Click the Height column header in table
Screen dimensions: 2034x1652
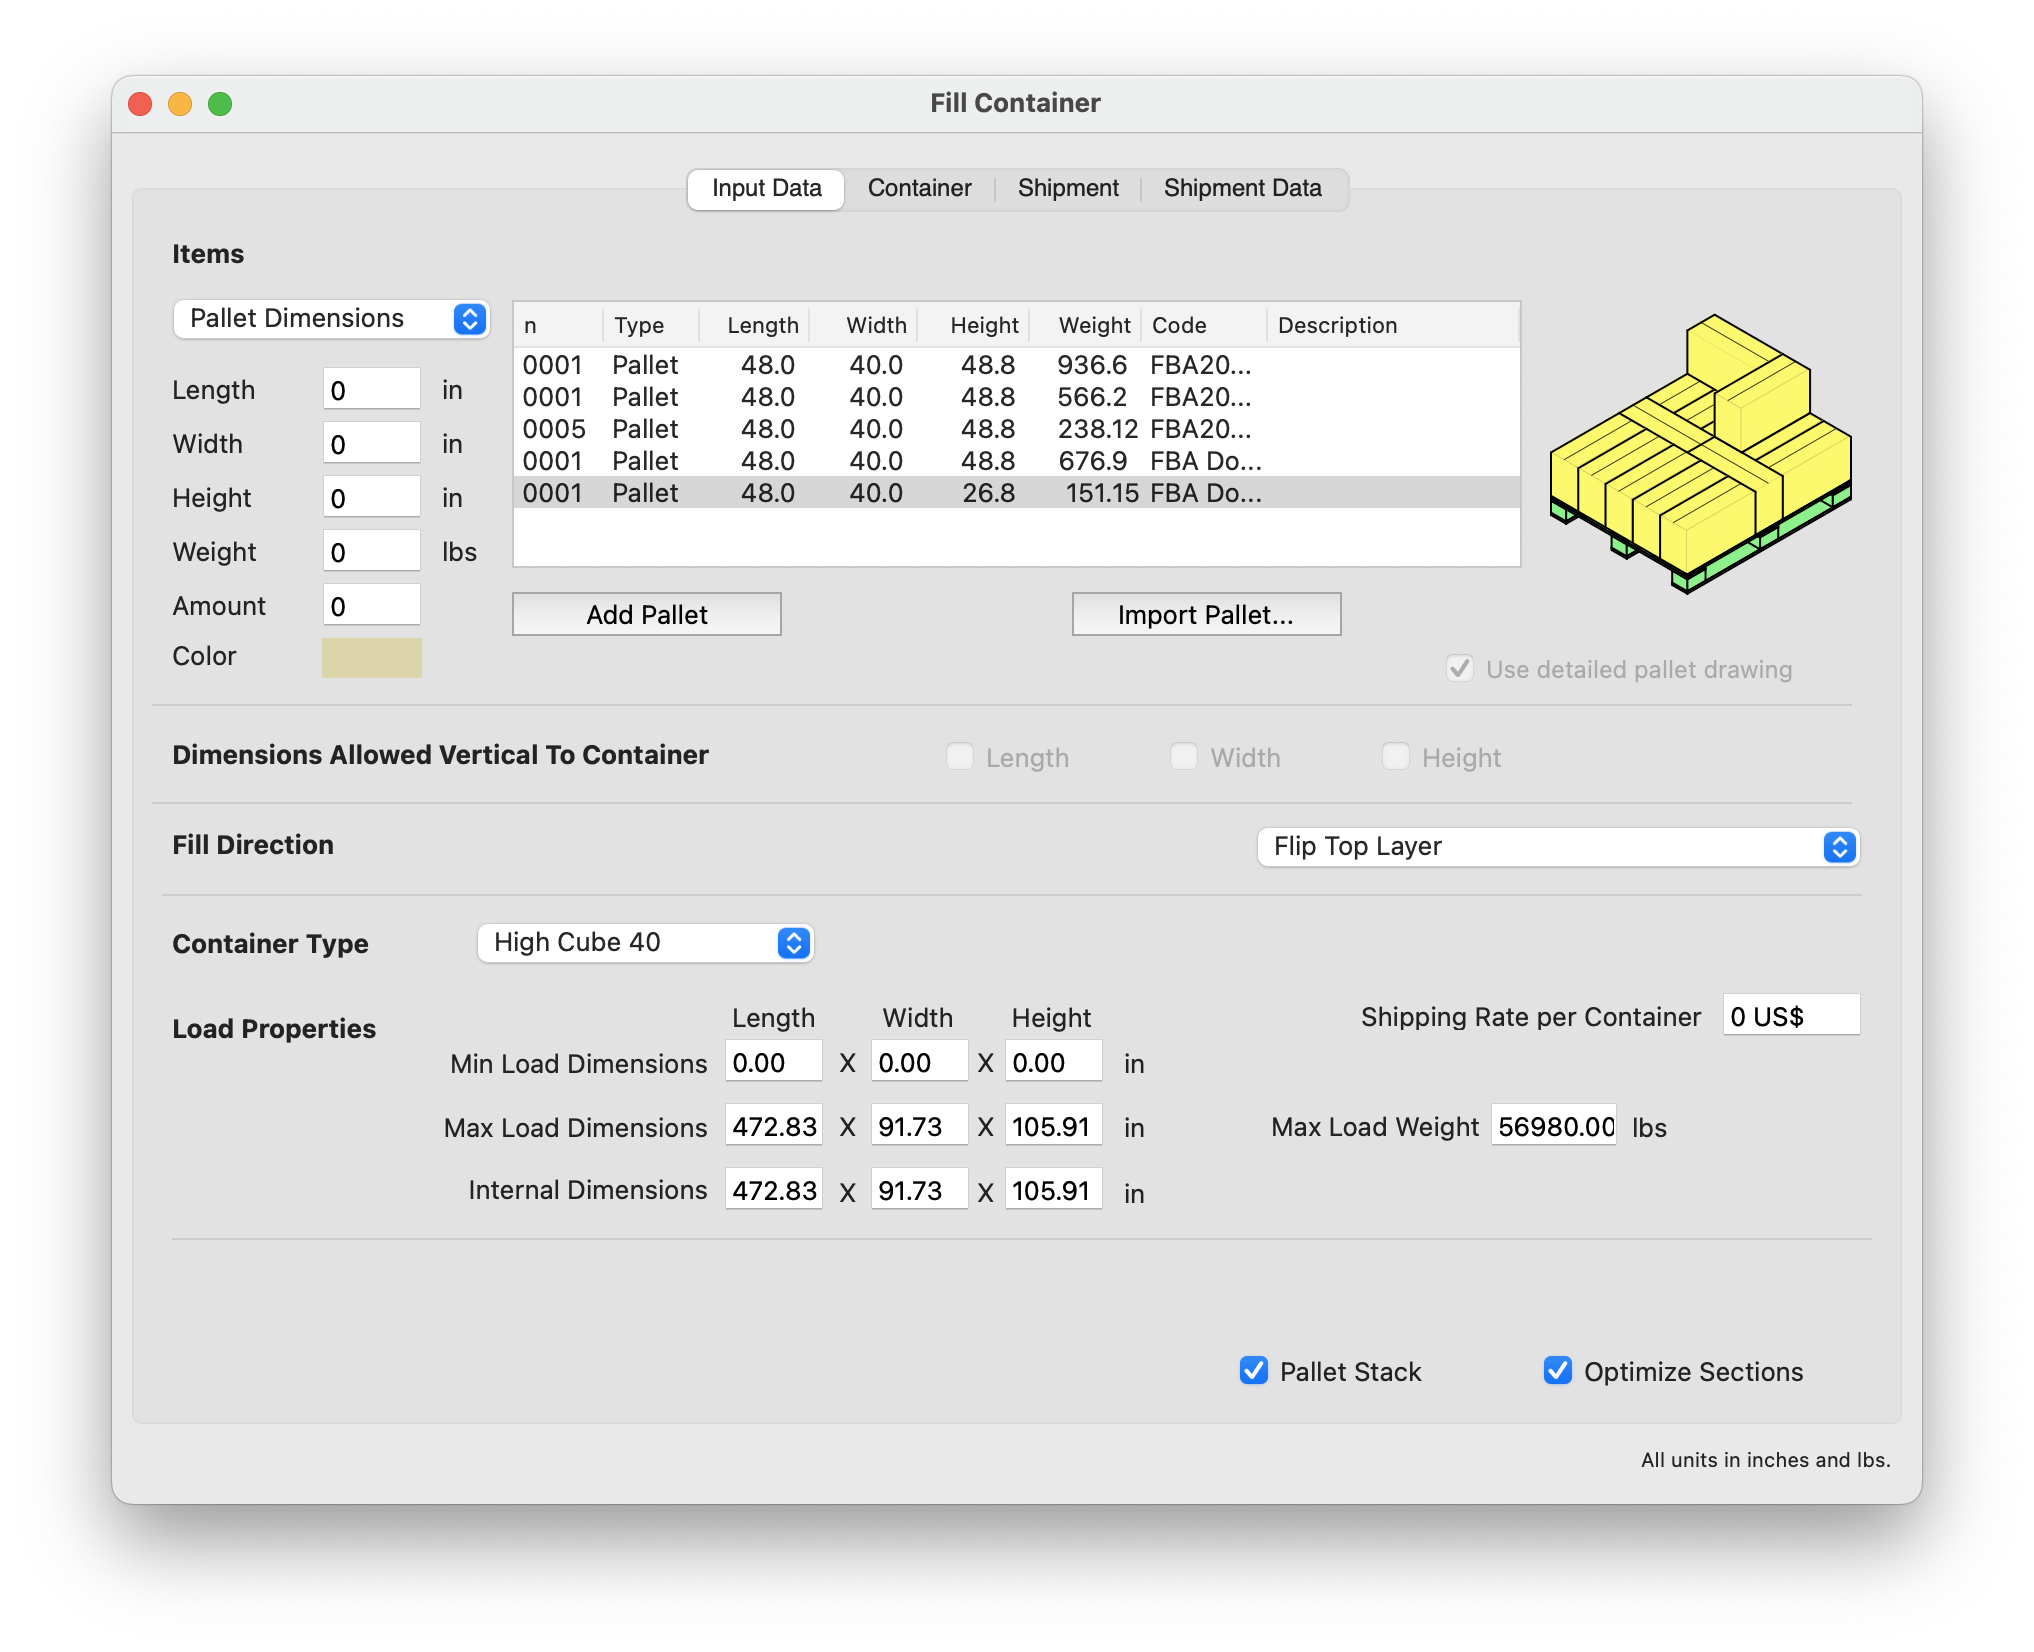[x=974, y=325]
